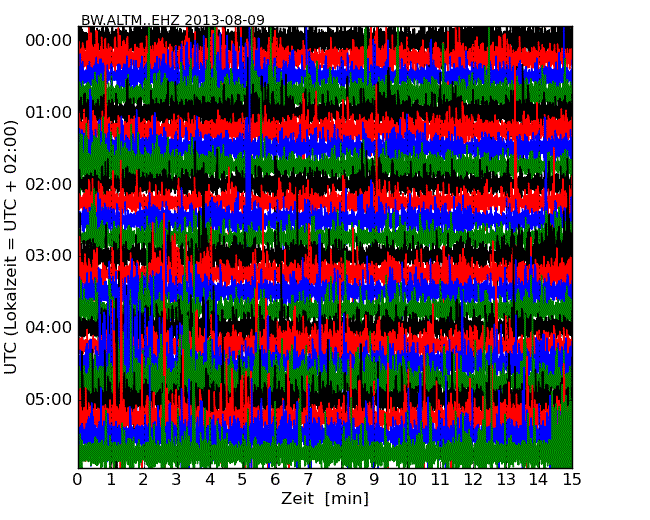Click the 15 minute tick label
The width and height of the screenshot is (650, 520).
pos(572,480)
